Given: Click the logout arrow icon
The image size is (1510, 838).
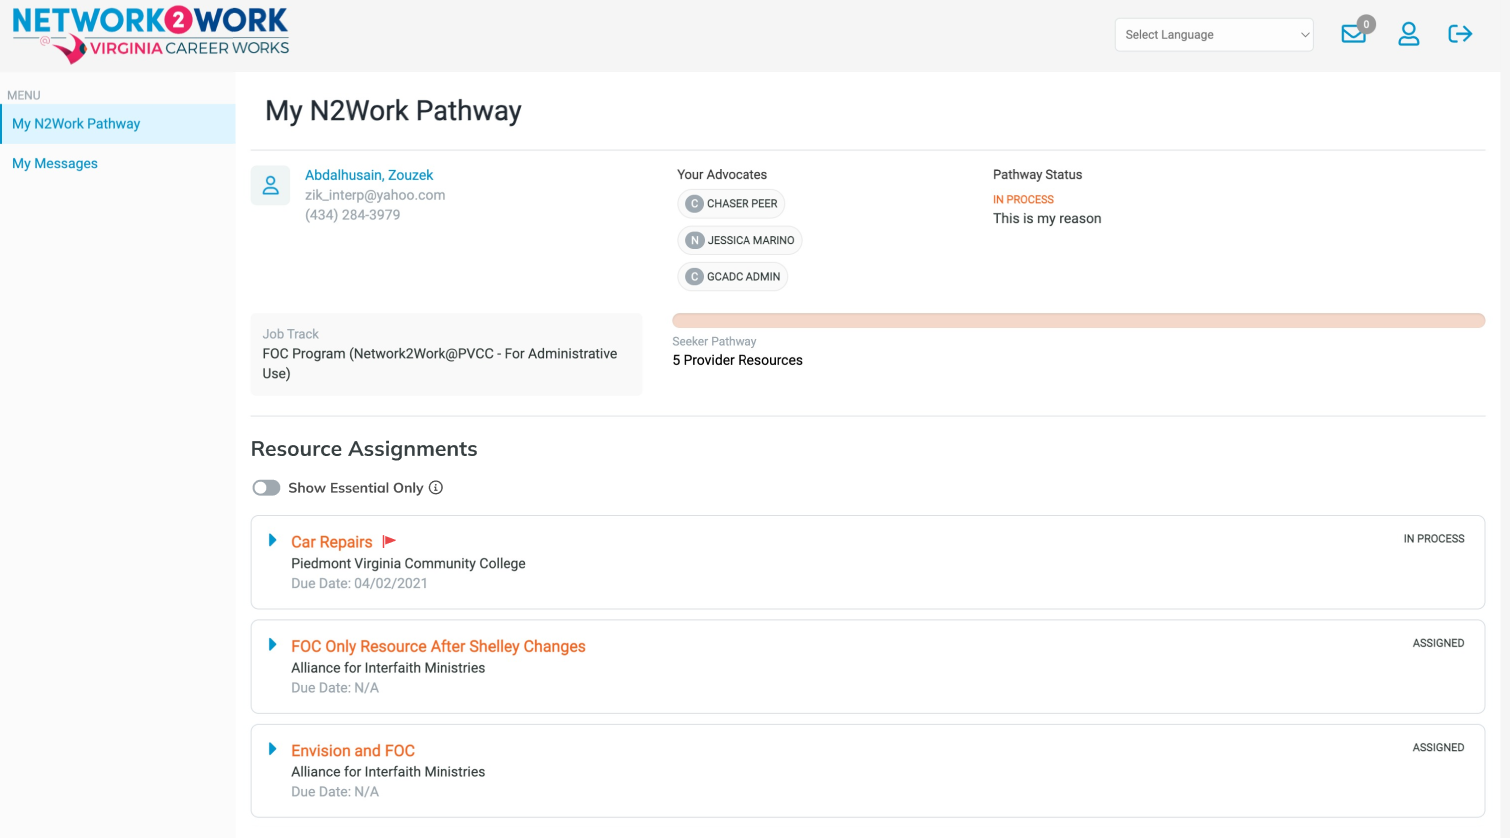Looking at the screenshot, I should coord(1460,34).
